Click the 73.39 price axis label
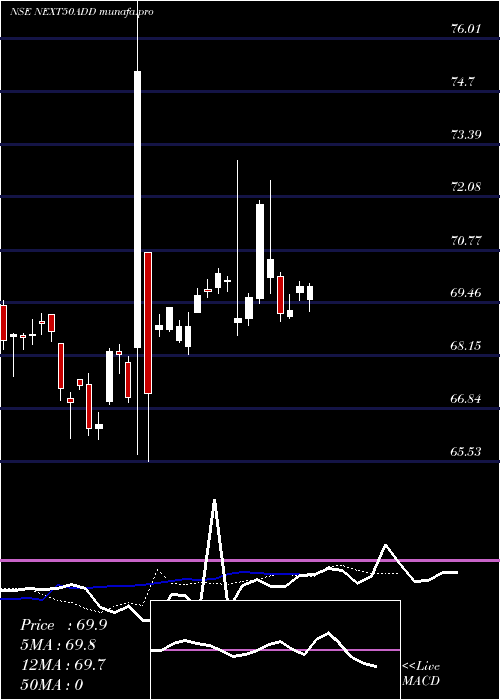The height and width of the screenshot is (700, 500). point(466,134)
